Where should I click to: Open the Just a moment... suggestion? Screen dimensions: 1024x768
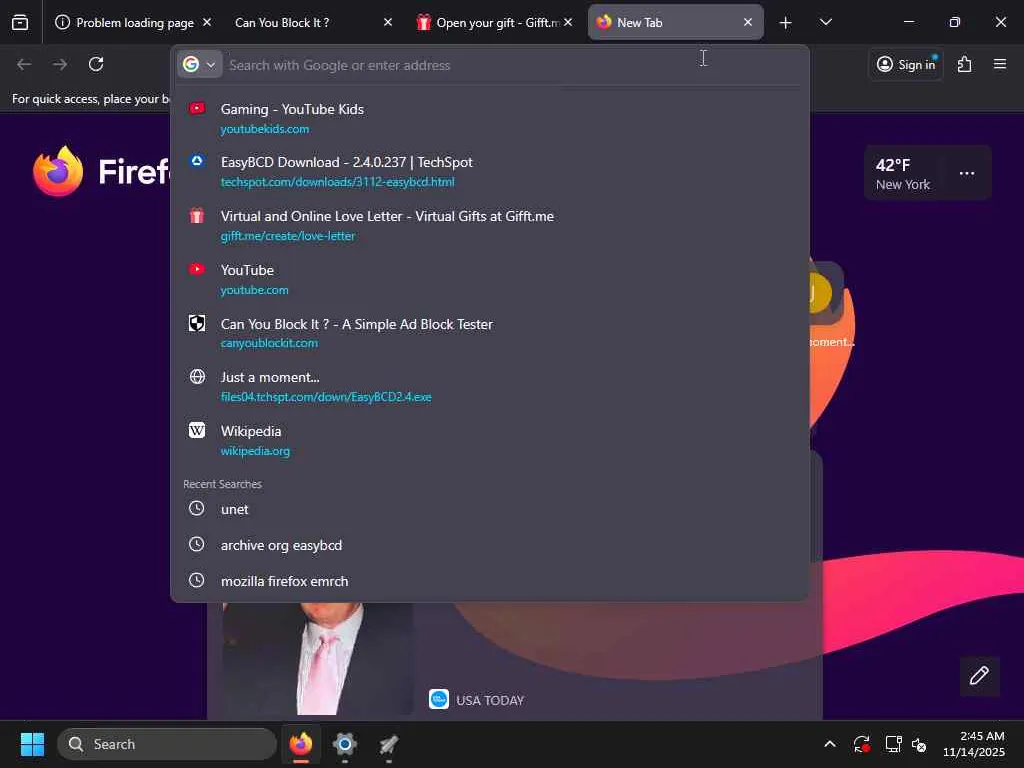[490, 387]
